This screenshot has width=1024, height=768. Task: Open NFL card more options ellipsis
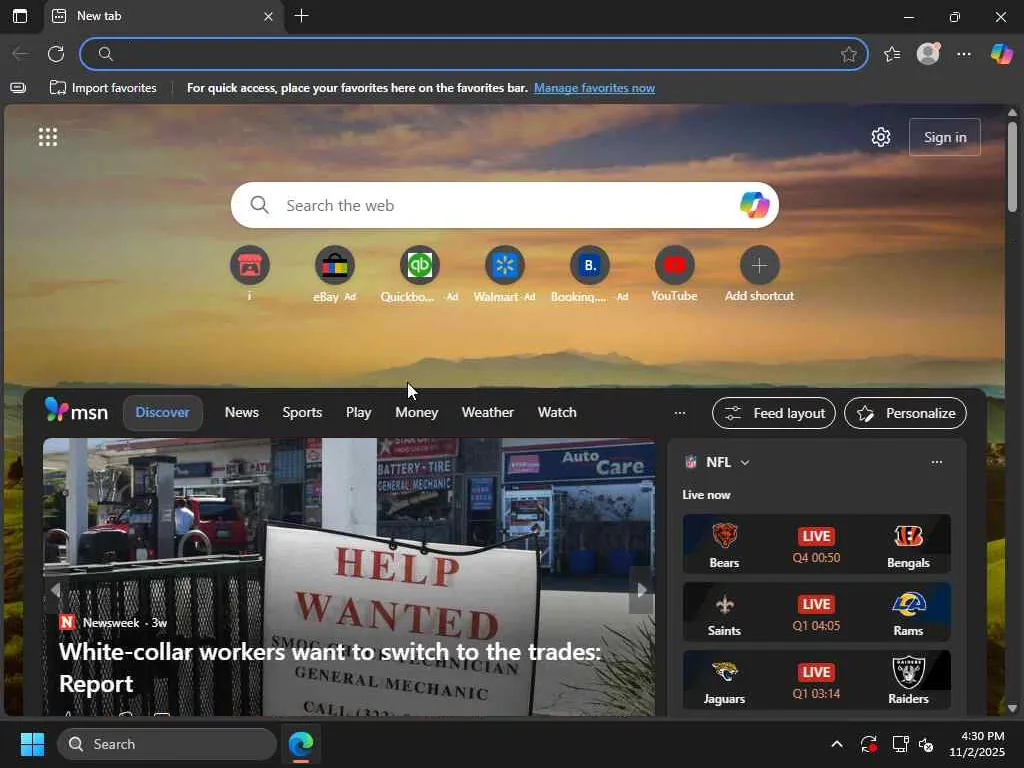(x=936, y=462)
